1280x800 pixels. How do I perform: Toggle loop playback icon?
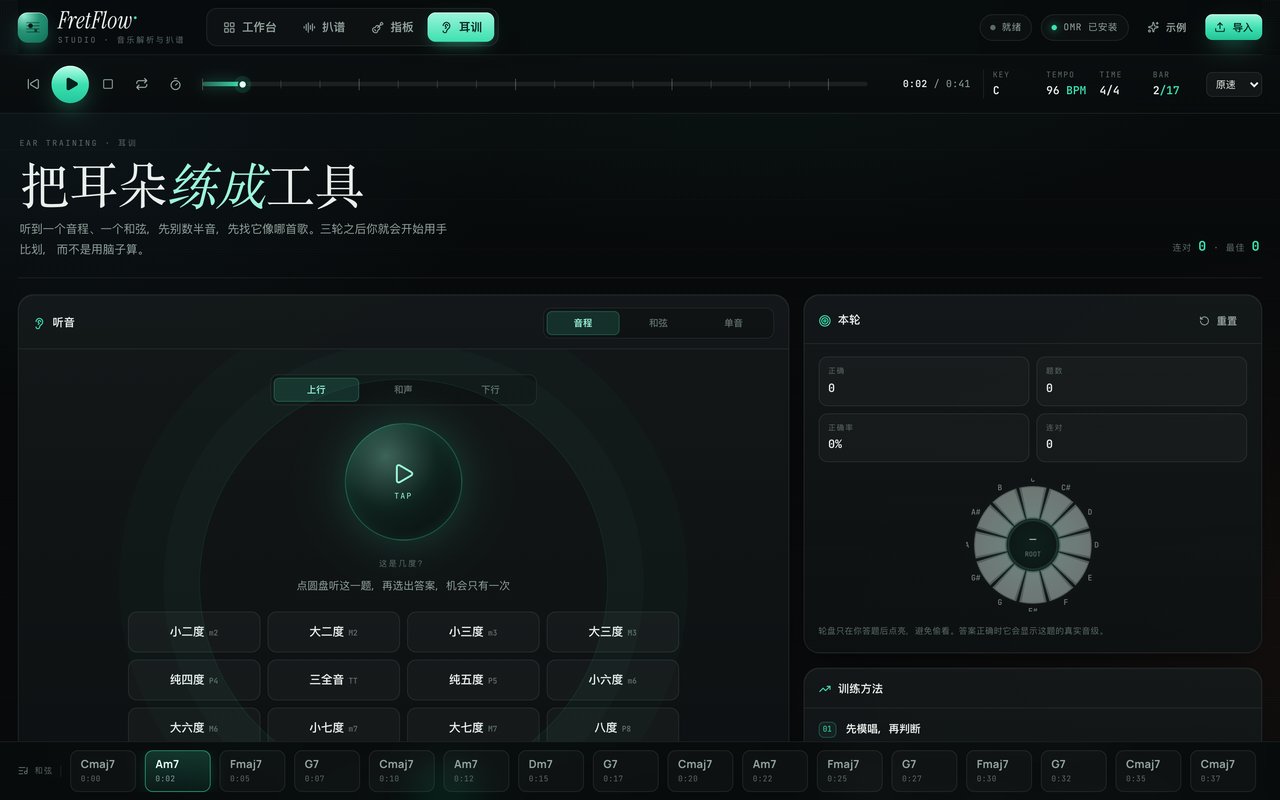coord(142,84)
